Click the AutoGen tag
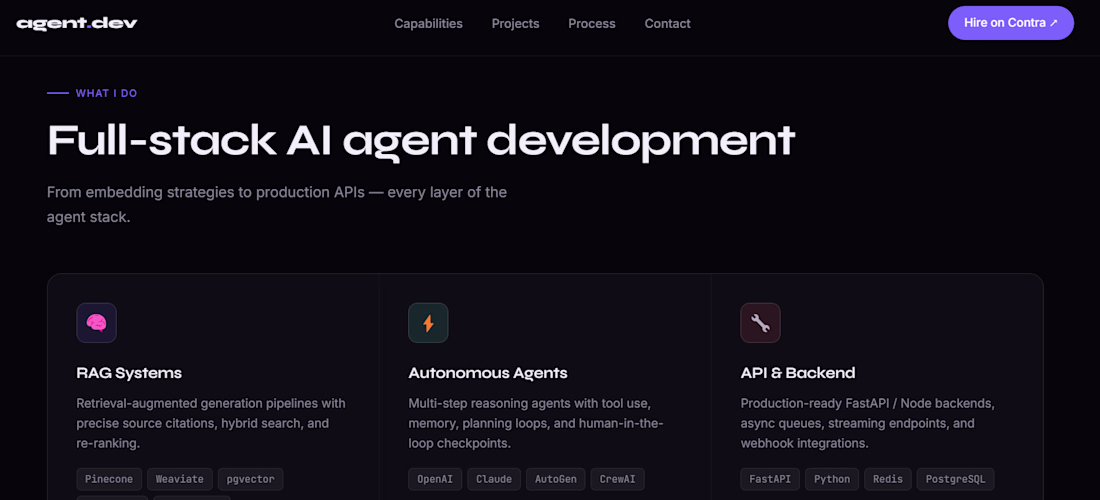This screenshot has height=500, width=1100. click(x=556, y=479)
